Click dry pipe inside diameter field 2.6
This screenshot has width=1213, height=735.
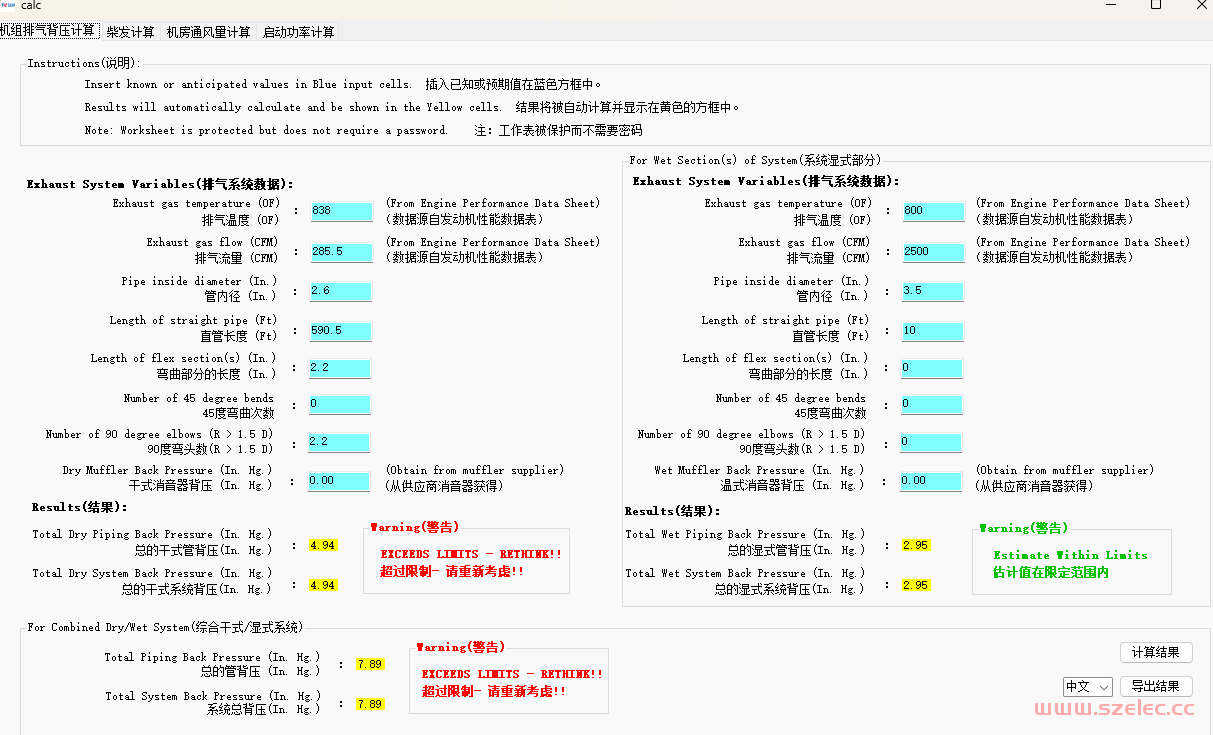tap(340, 291)
